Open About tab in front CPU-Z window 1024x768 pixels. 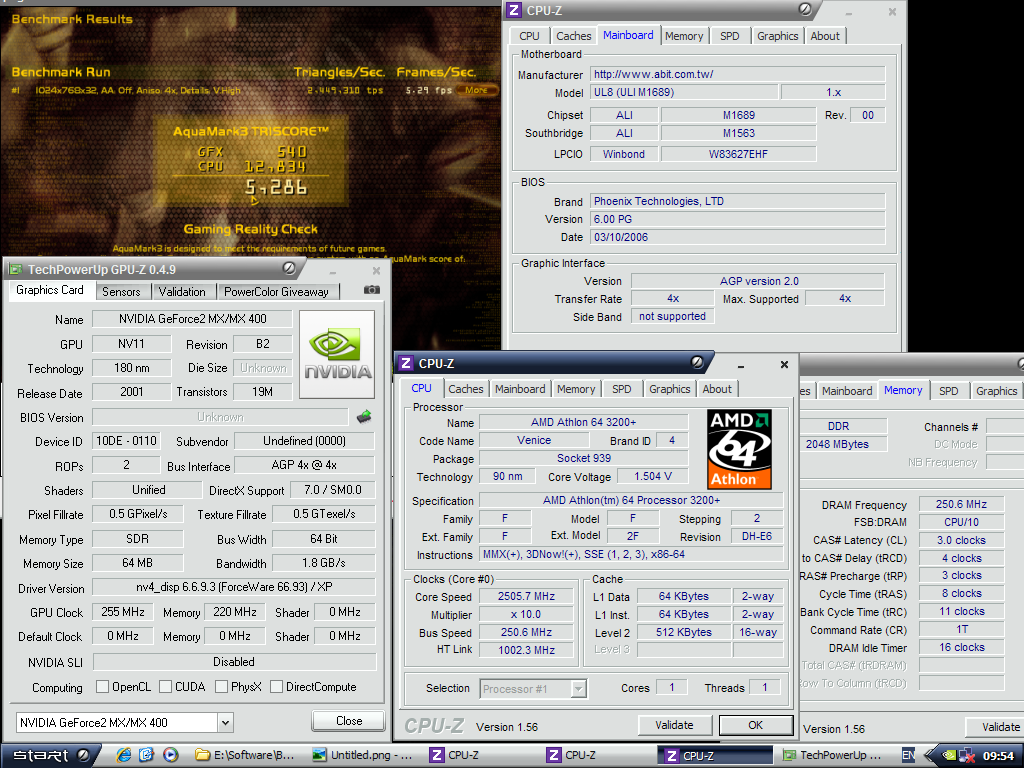point(717,389)
